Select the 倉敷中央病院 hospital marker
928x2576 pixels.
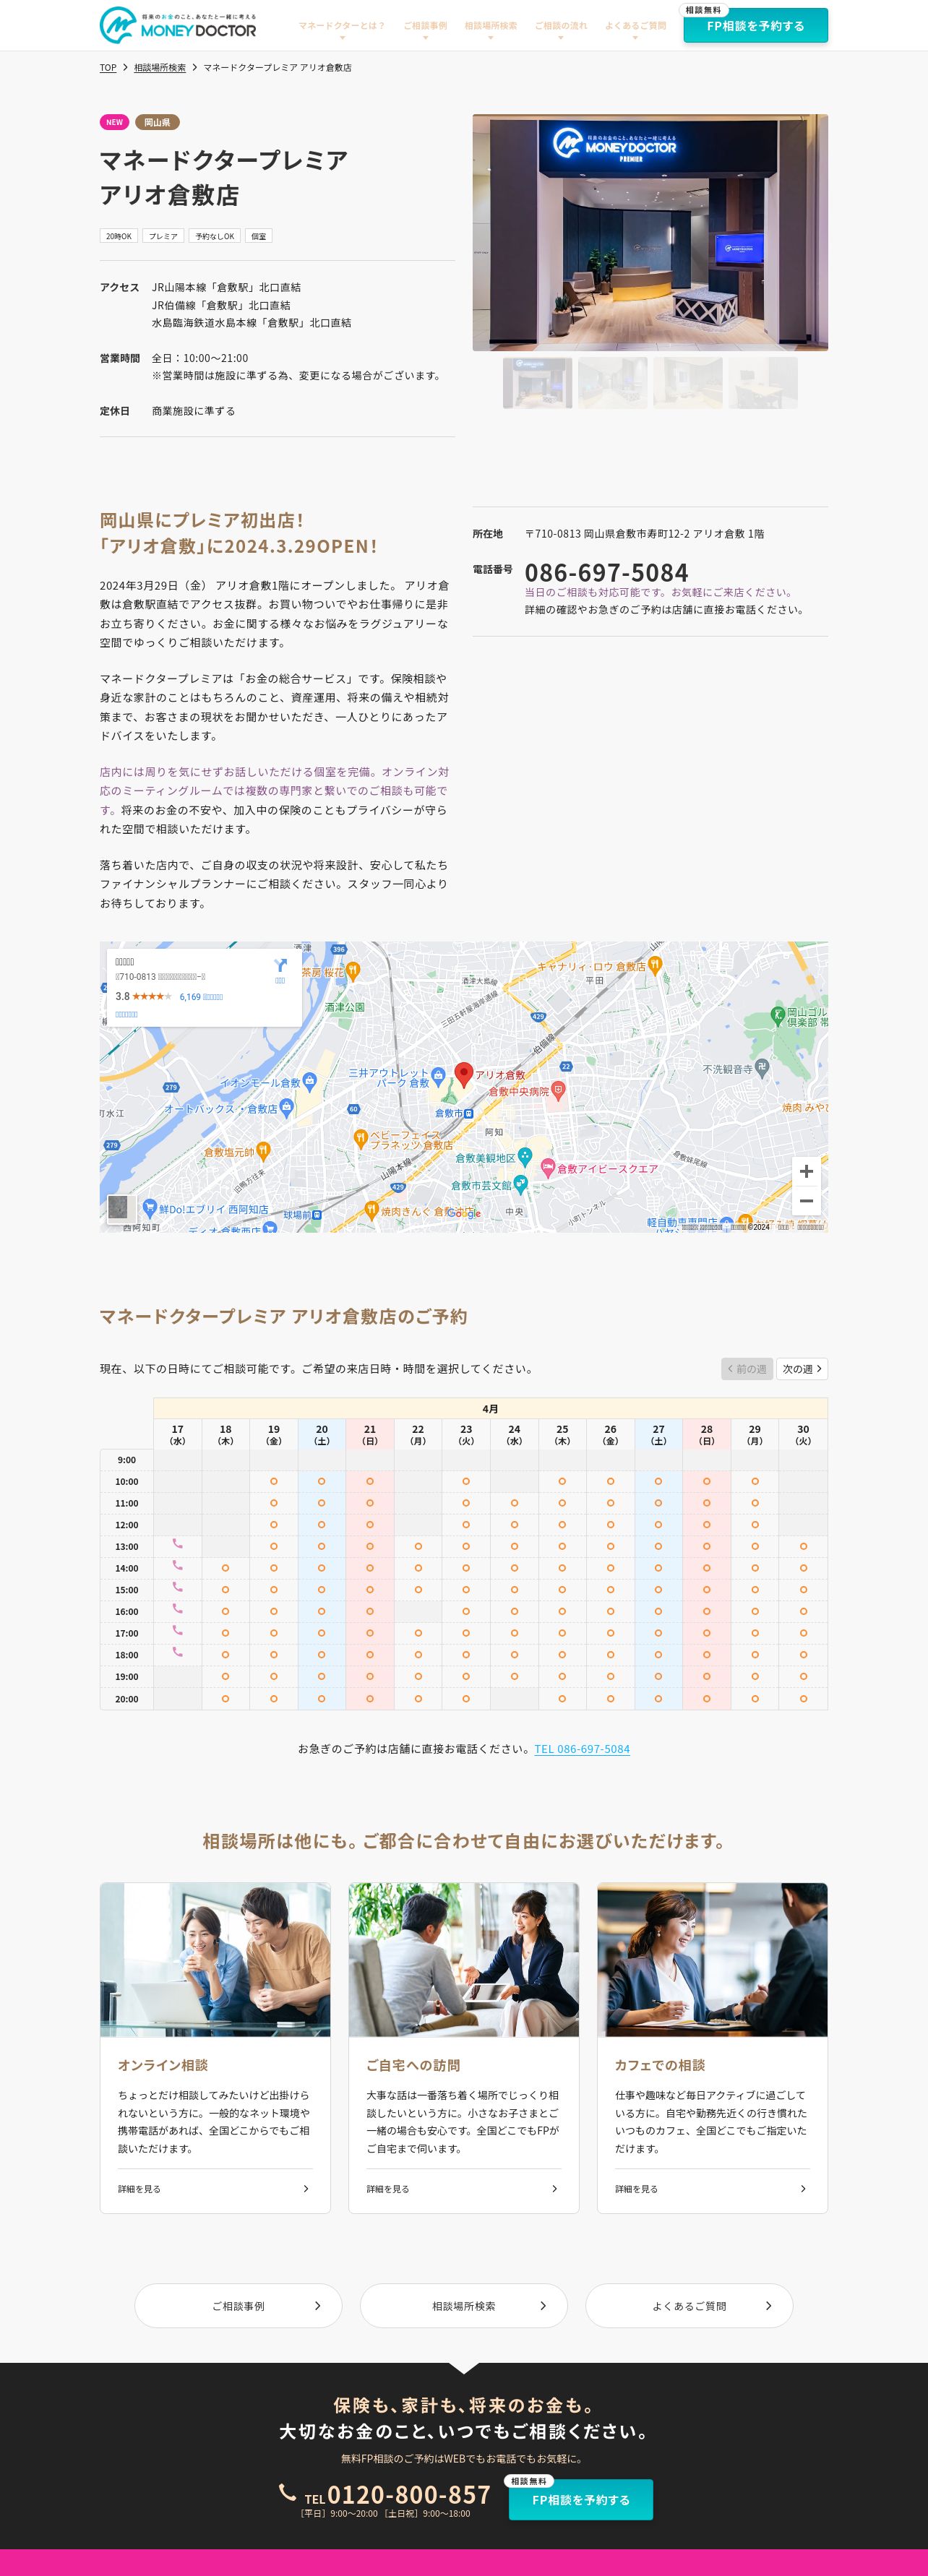(x=558, y=1091)
